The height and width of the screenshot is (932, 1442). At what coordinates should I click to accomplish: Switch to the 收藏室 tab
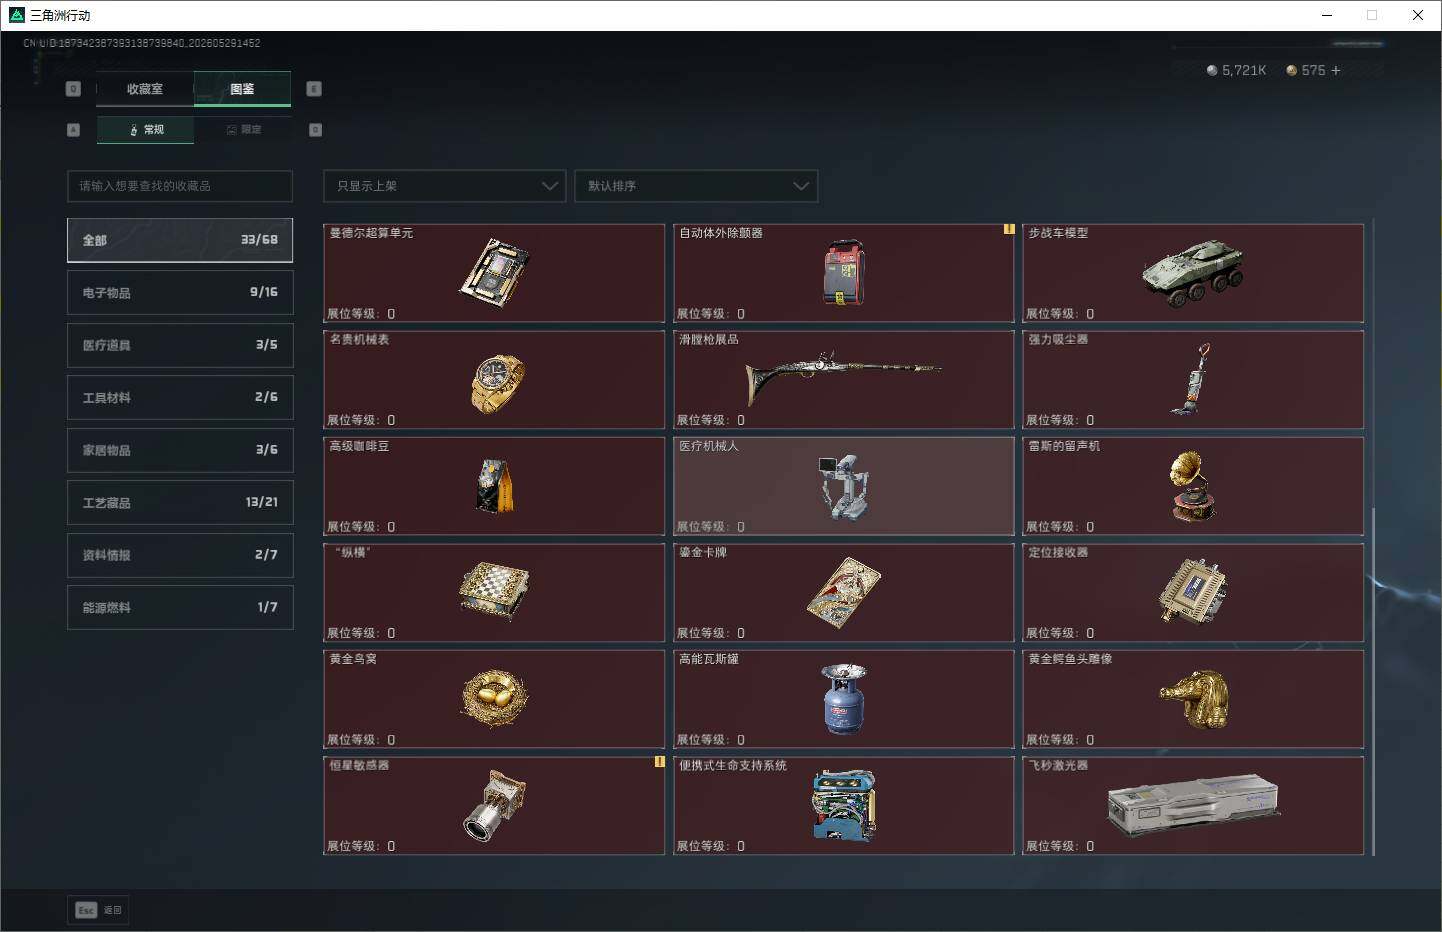click(x=145, y=89)
